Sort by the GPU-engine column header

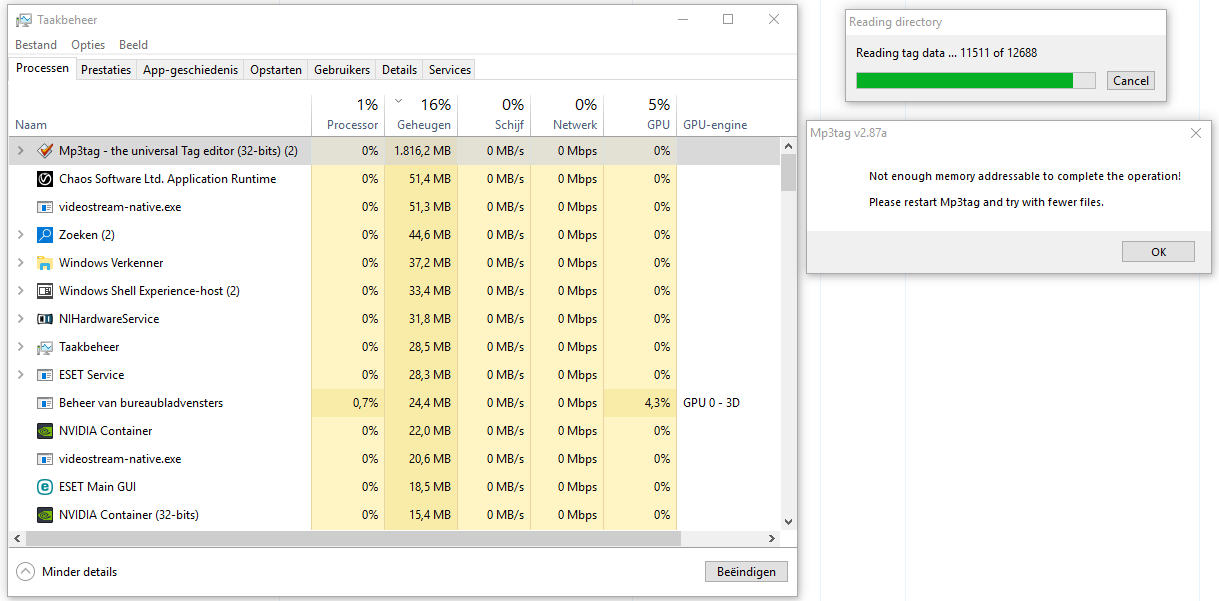coord(728,115)
